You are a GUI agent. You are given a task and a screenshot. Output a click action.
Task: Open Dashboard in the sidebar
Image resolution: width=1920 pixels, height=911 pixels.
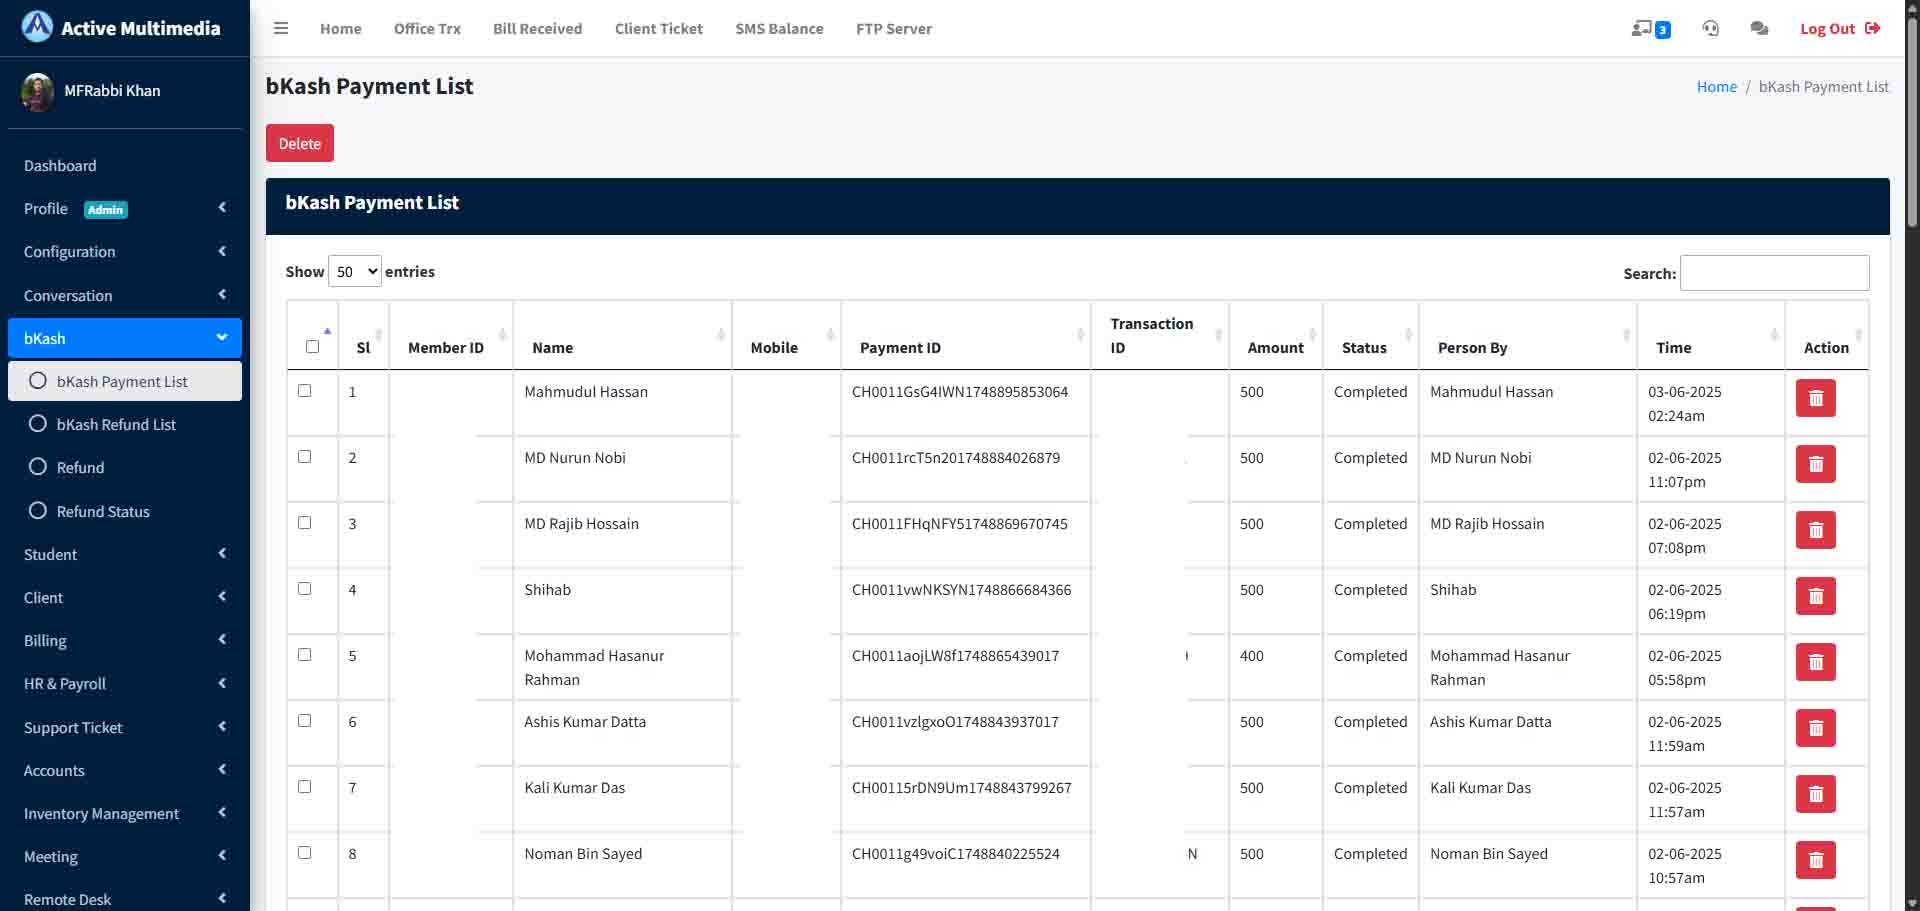coord(125,166)
